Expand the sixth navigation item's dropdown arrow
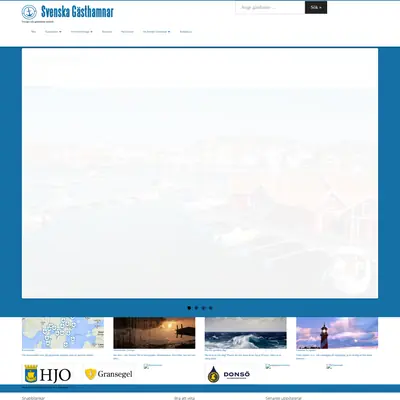Screen dimensions: 400x400 point(169,32)
